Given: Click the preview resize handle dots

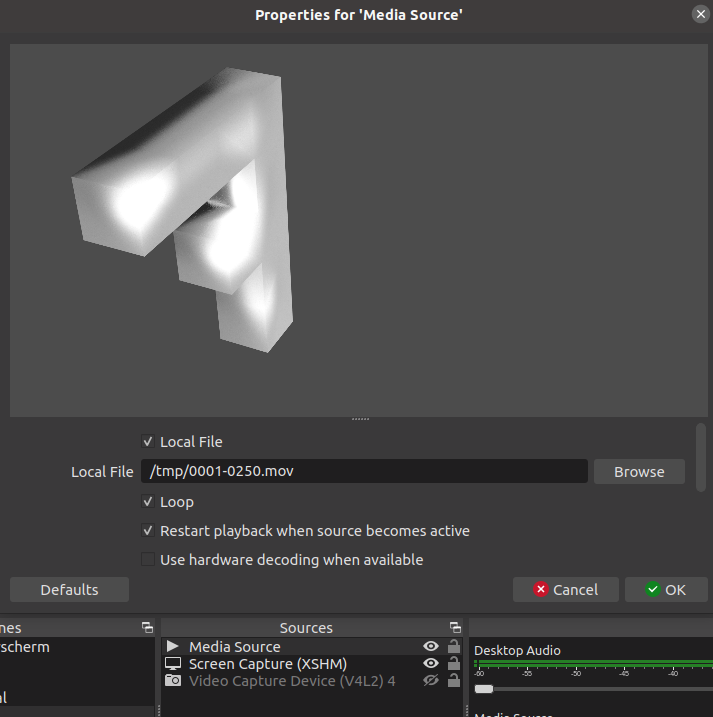Looking at the screenshot, I should pos(360,419).
